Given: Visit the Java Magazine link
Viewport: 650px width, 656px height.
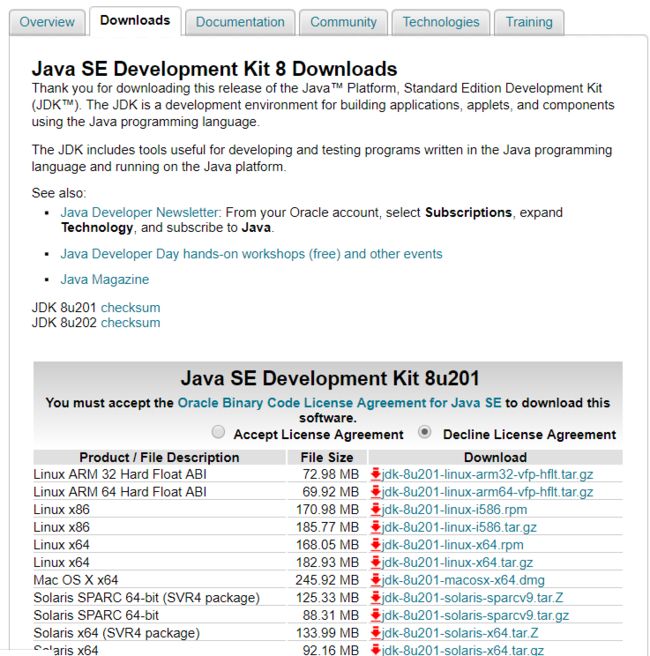Looking at the screenshot, I should [x=105, y=279].
